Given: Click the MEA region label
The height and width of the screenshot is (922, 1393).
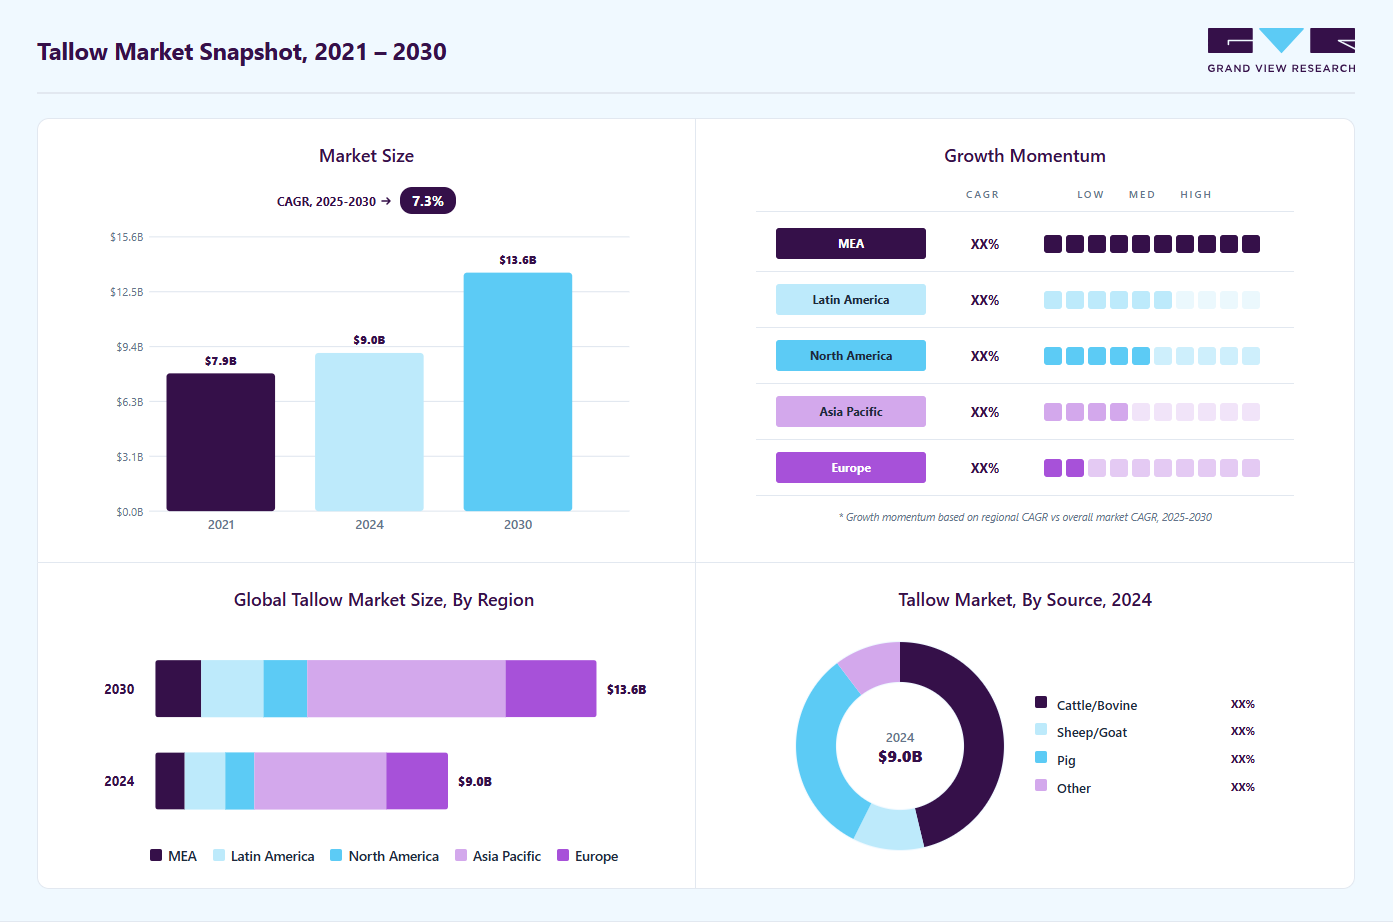Looking at the screenshot, I should 851,244.
